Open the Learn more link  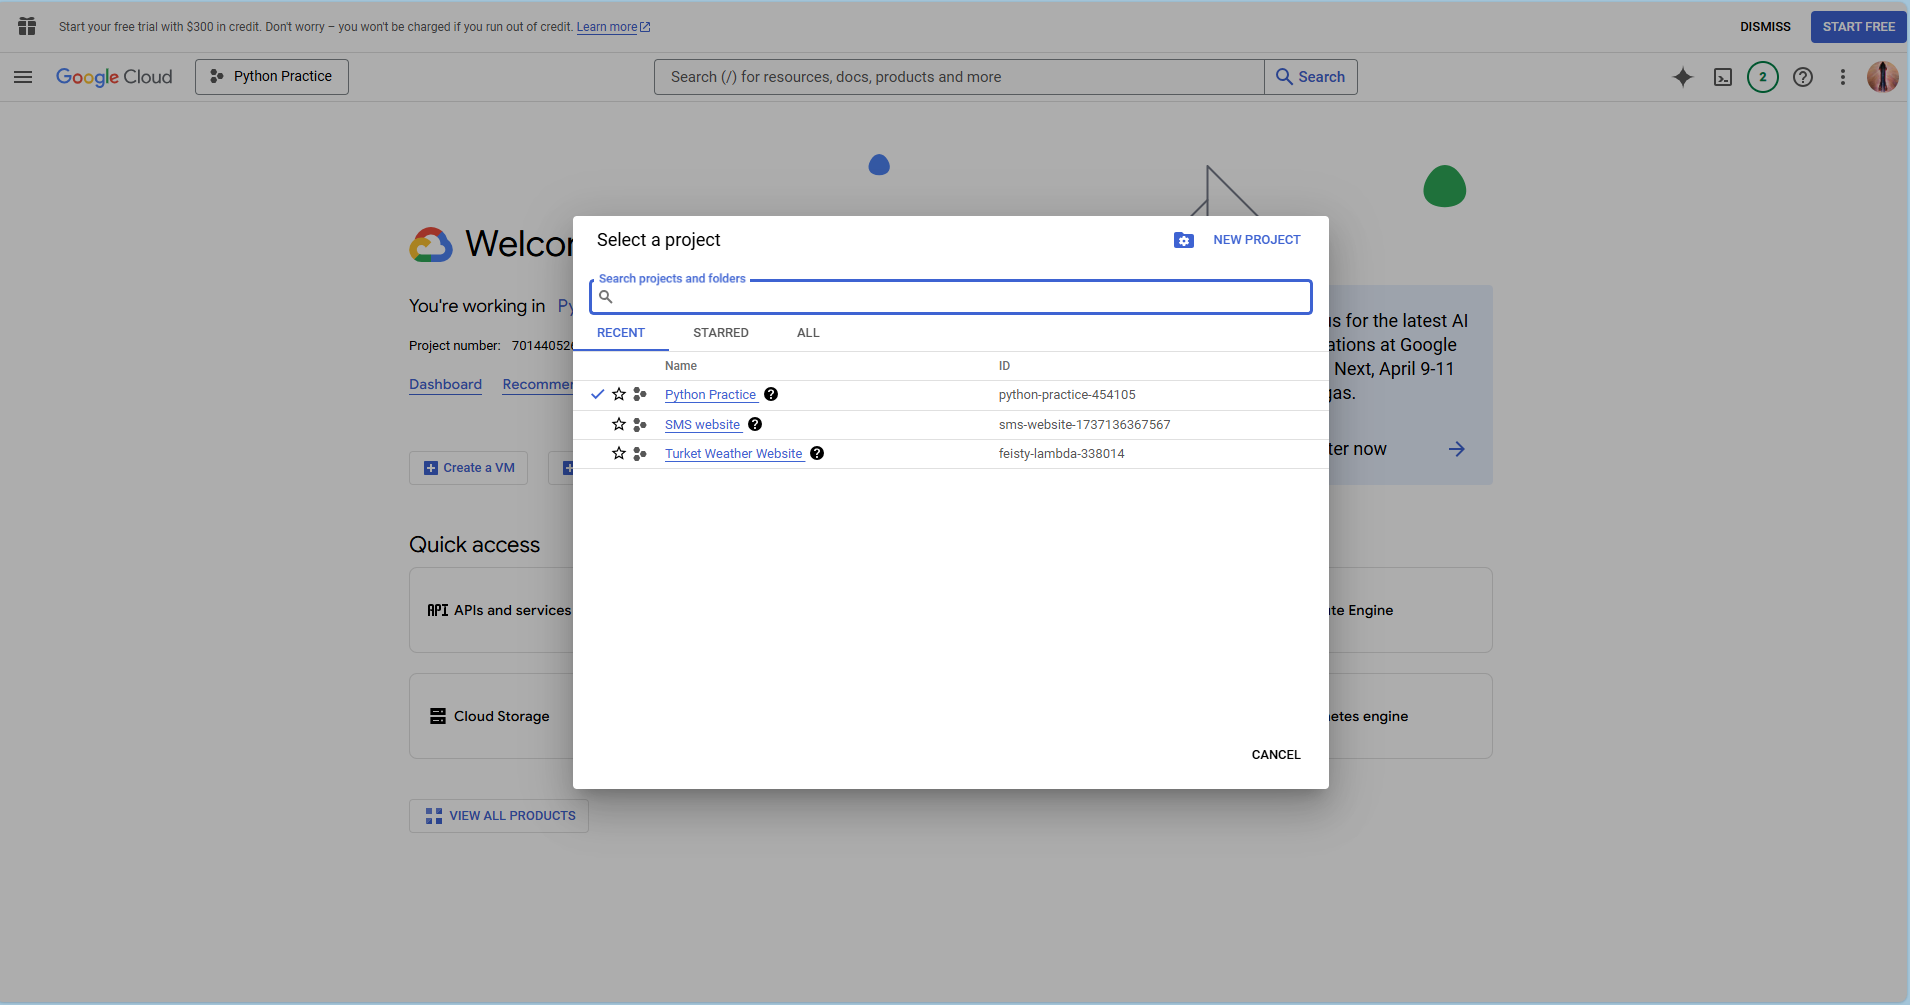click(x=613, y=27)
